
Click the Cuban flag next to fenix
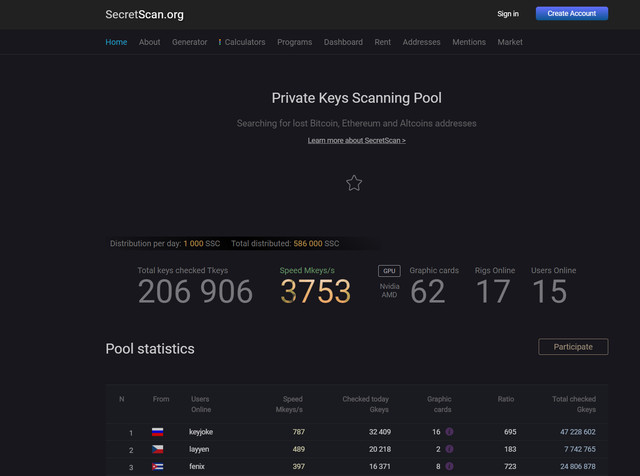tap(158, 466)
